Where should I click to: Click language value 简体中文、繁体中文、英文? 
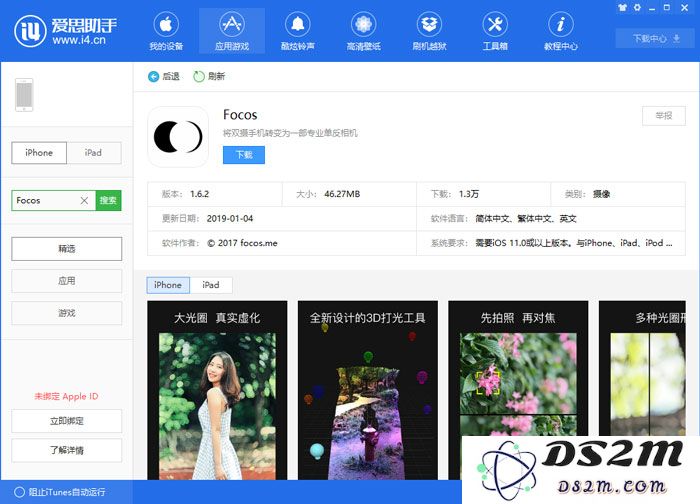click(526, 219)
